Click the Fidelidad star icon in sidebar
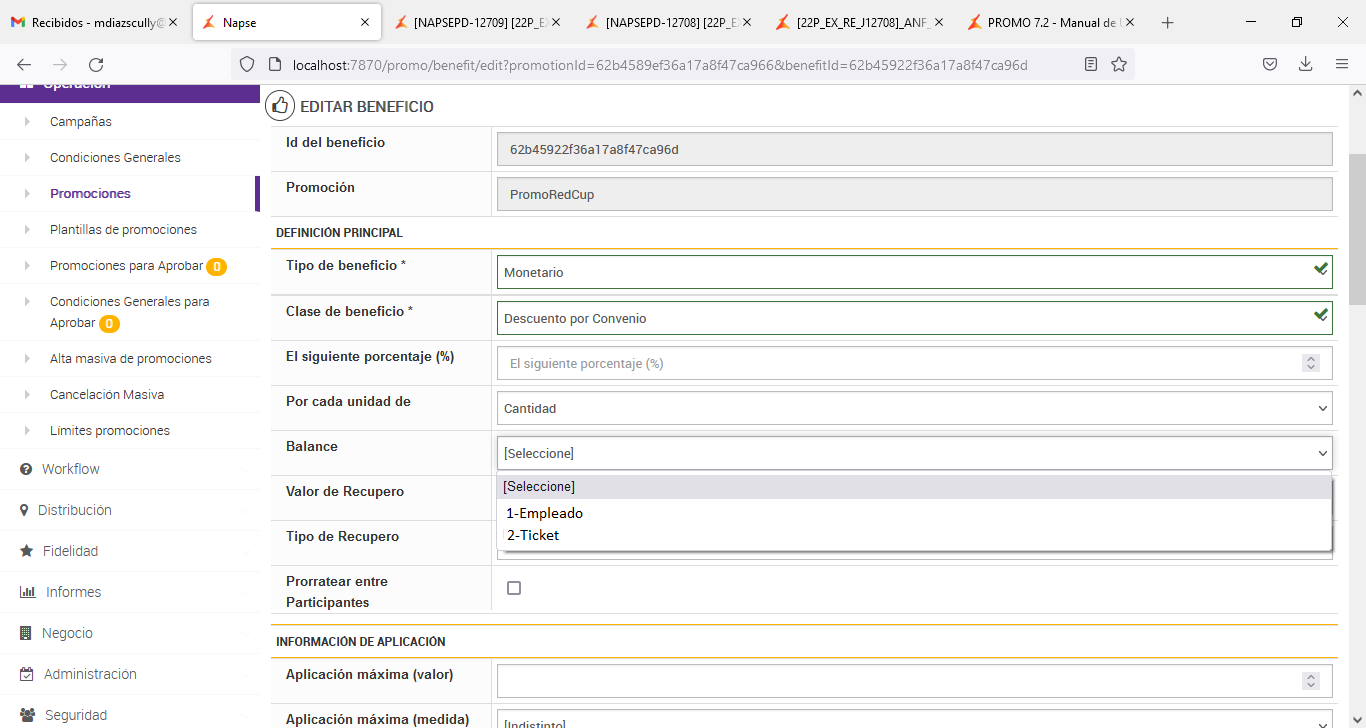 (27, 551)
